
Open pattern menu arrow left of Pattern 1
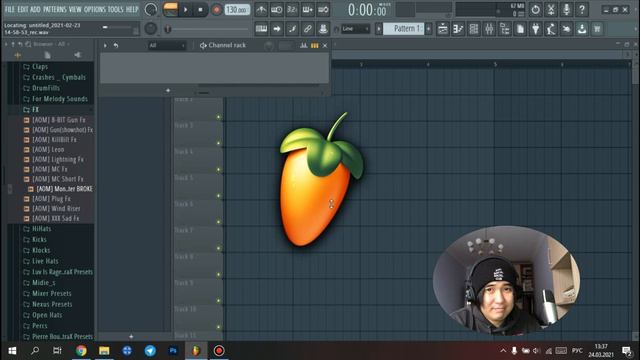(379, 29)
